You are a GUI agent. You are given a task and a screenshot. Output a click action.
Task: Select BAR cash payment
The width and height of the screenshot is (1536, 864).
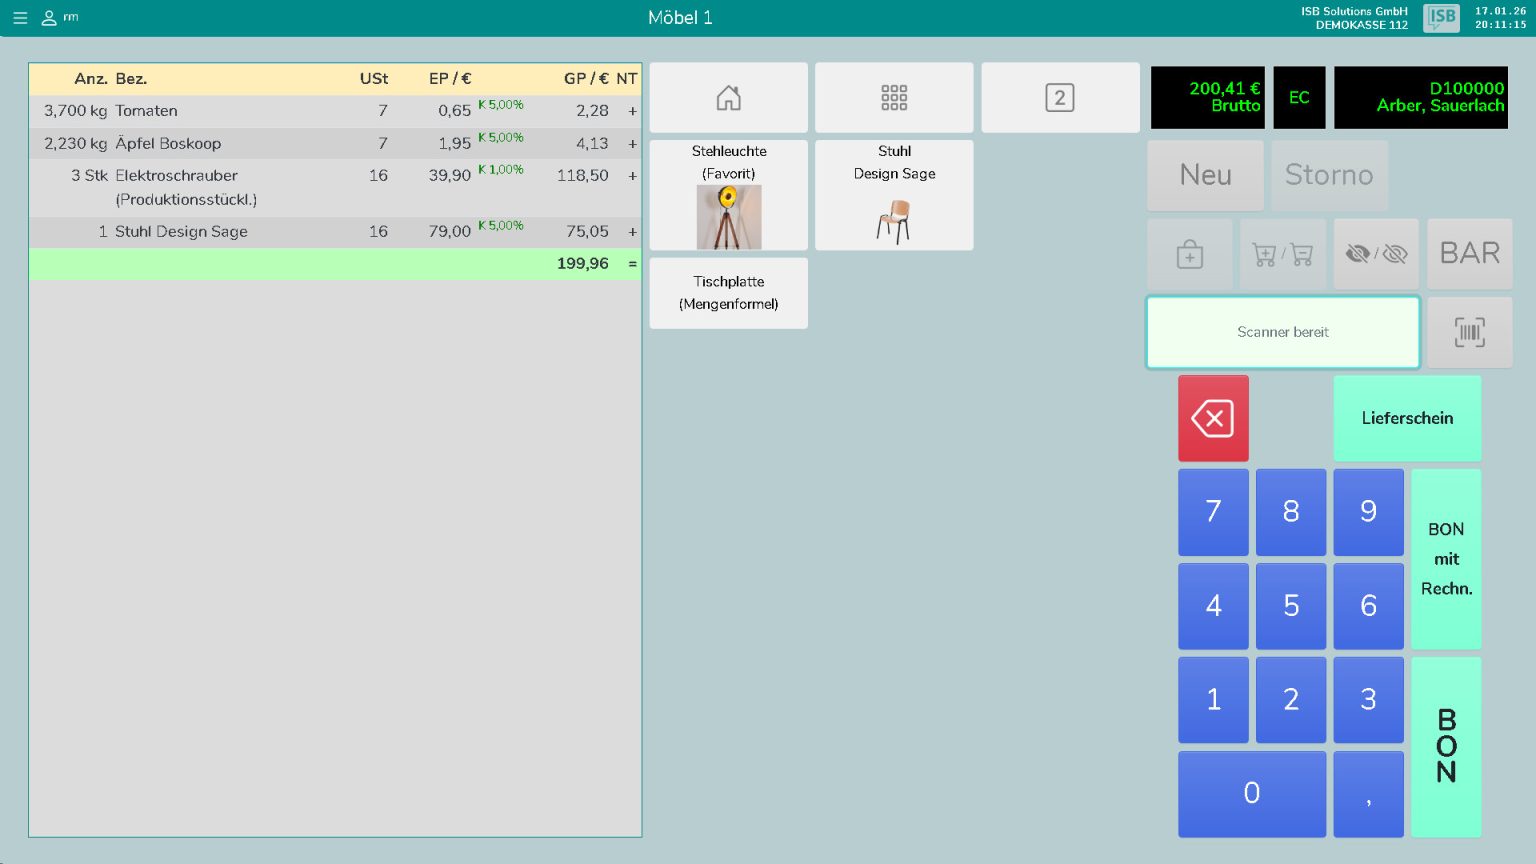pos(1469,254)
